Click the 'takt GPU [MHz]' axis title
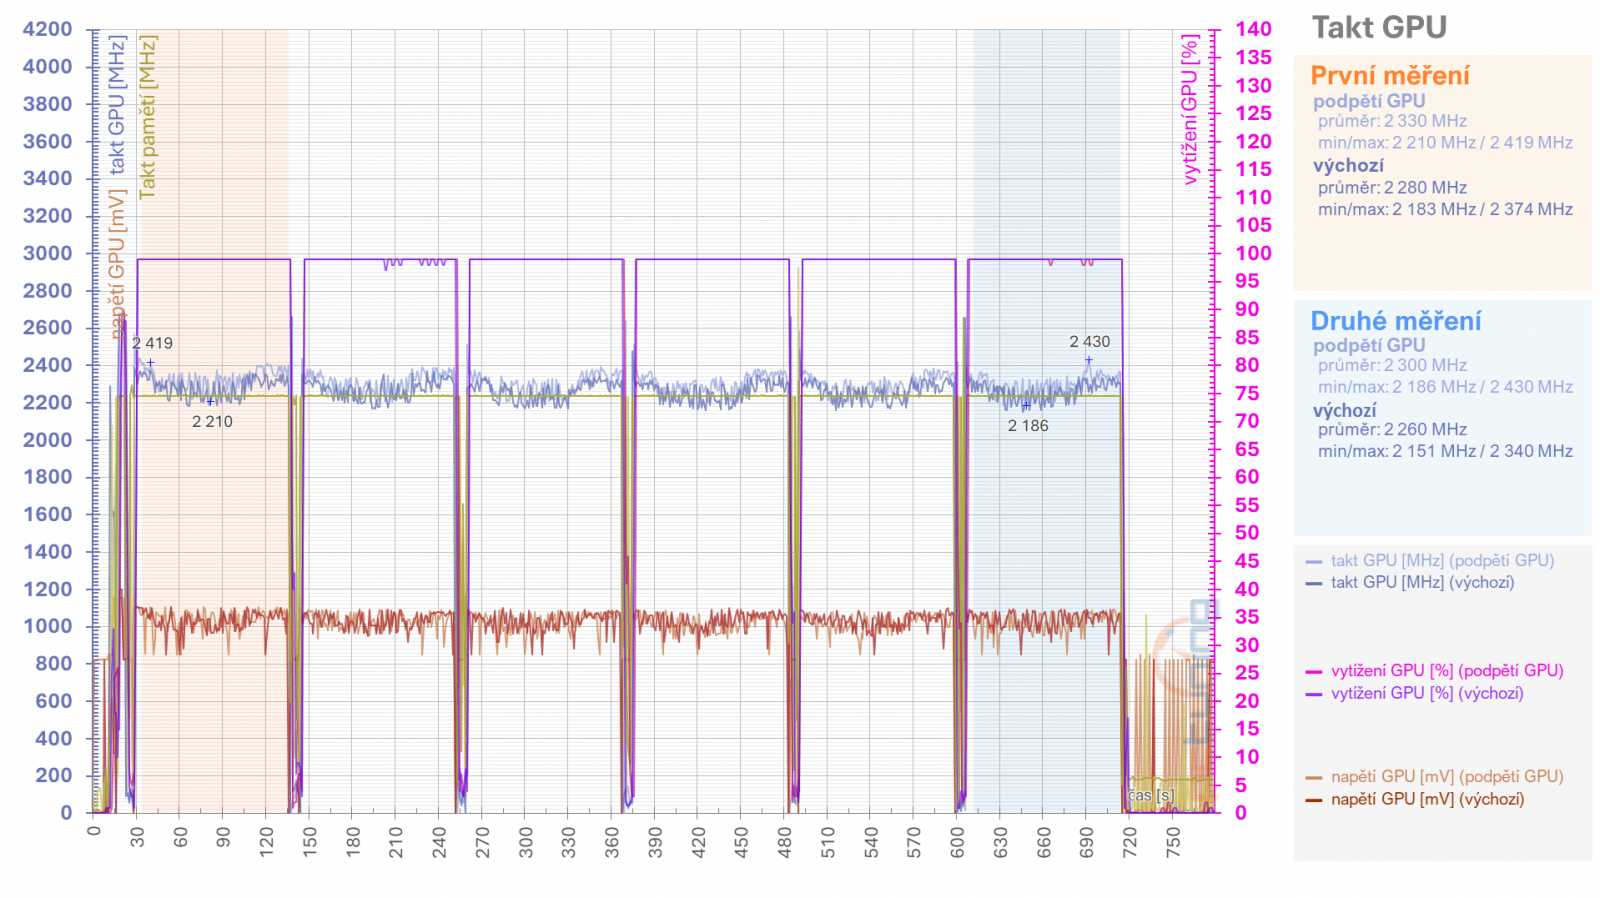 point(117,105)
